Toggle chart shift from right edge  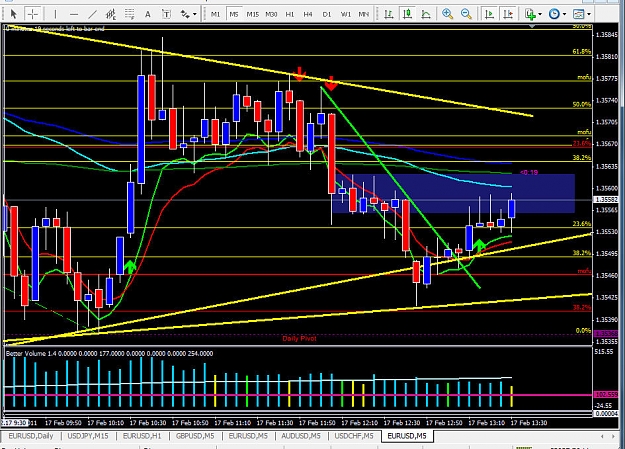(x=507, y=14)
